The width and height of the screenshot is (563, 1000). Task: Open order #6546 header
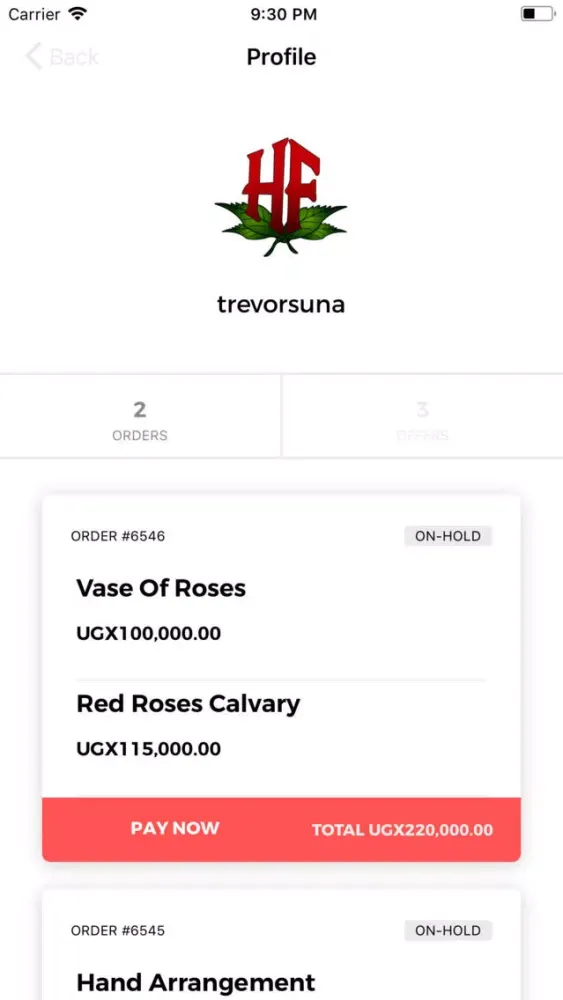coord(118,536)
